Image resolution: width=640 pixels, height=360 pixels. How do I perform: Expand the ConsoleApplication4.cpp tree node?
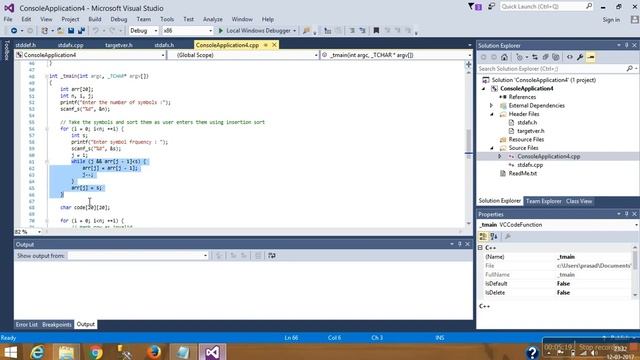tap(500, 156)
